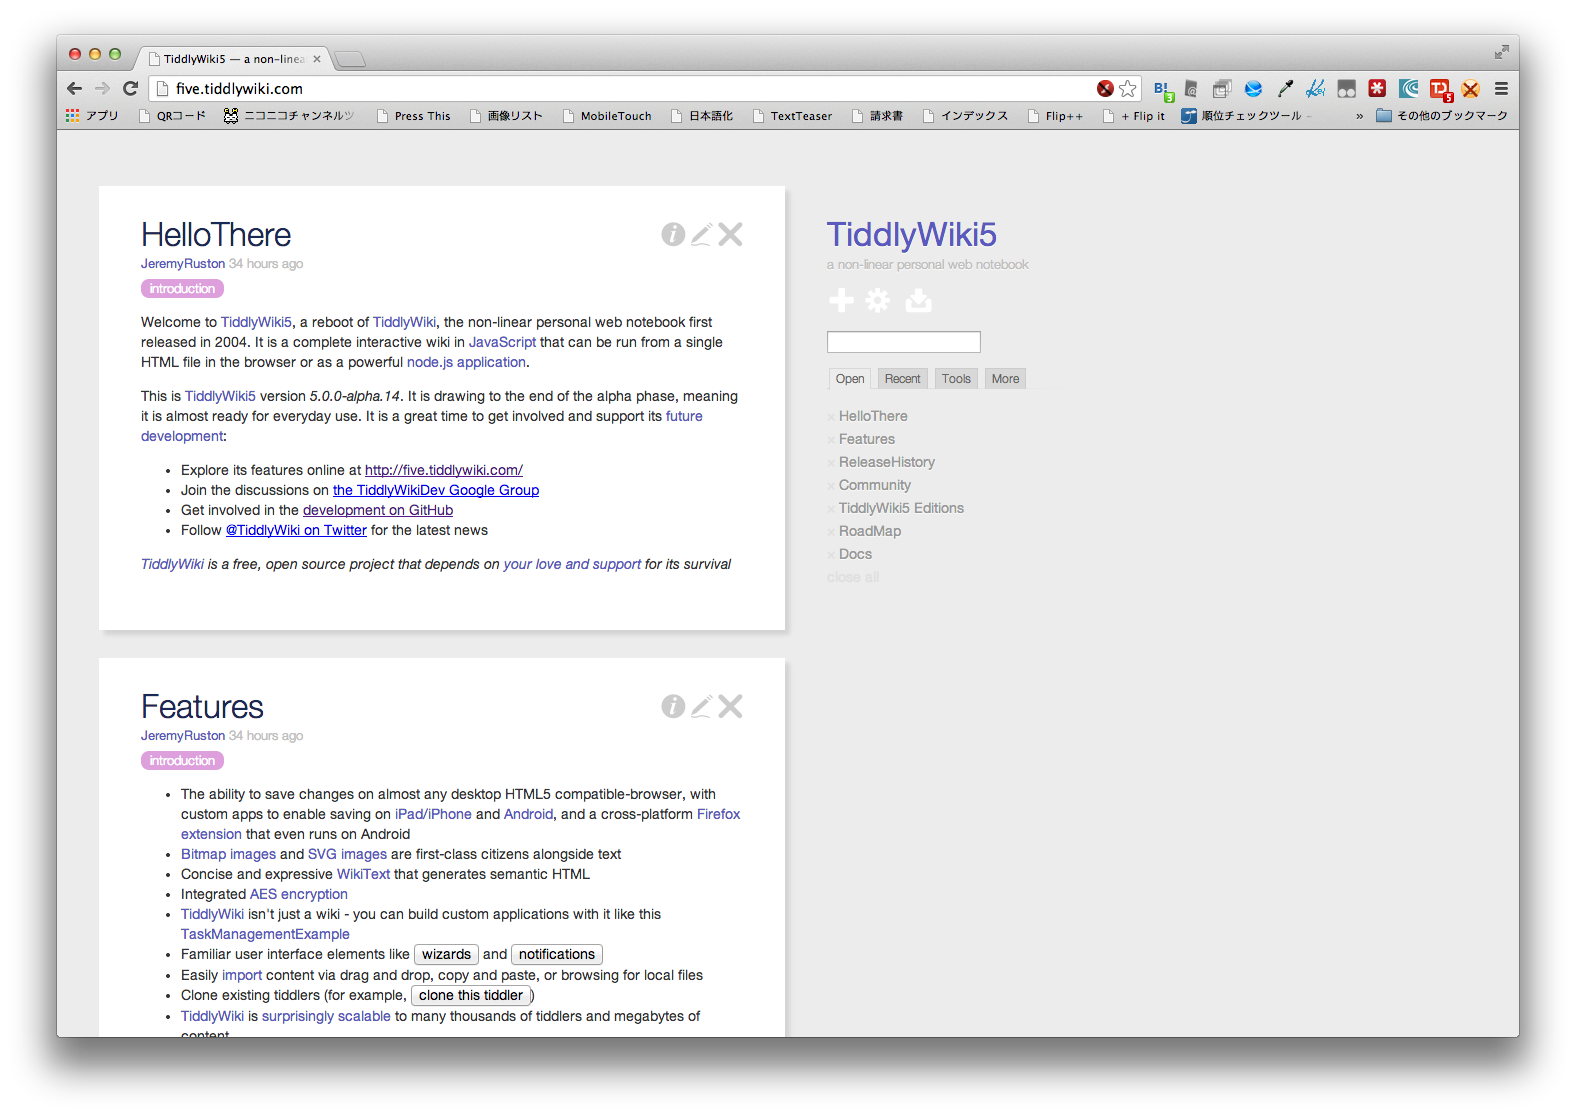This screenshot has width=1576, height=1116.
Task: Open the TextTeaser bookmark
Action: pos(792,116)
